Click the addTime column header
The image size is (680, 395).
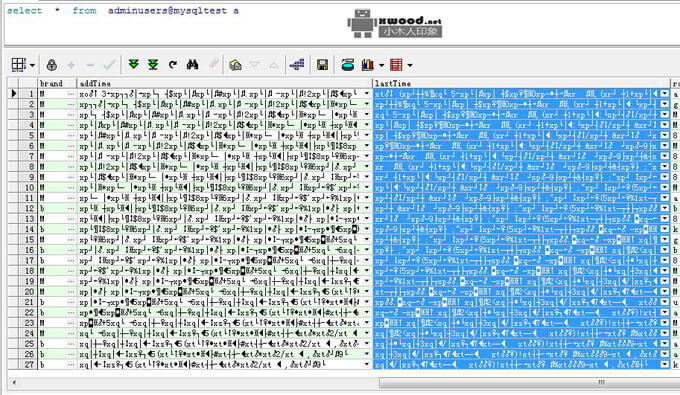(x=225, y=83)
